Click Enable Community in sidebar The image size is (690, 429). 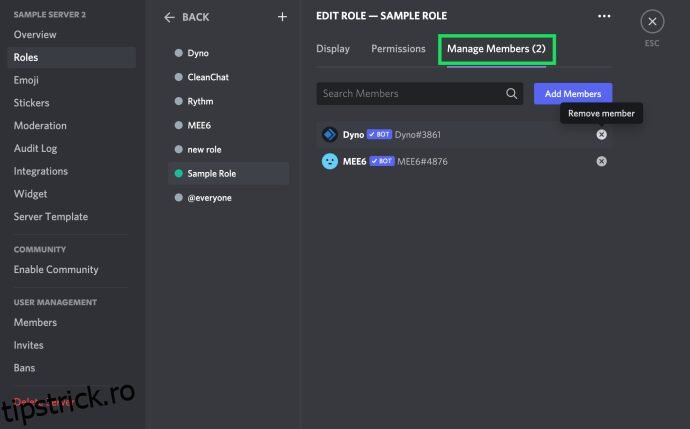click(56, 269)
